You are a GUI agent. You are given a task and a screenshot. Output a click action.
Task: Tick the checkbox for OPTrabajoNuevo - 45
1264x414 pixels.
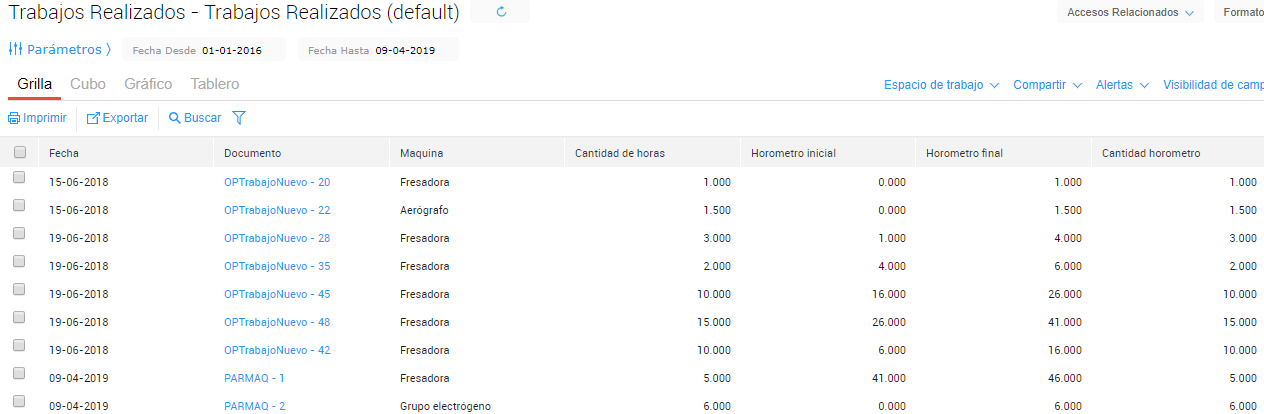pyautogui.click(x=19, y=290)
